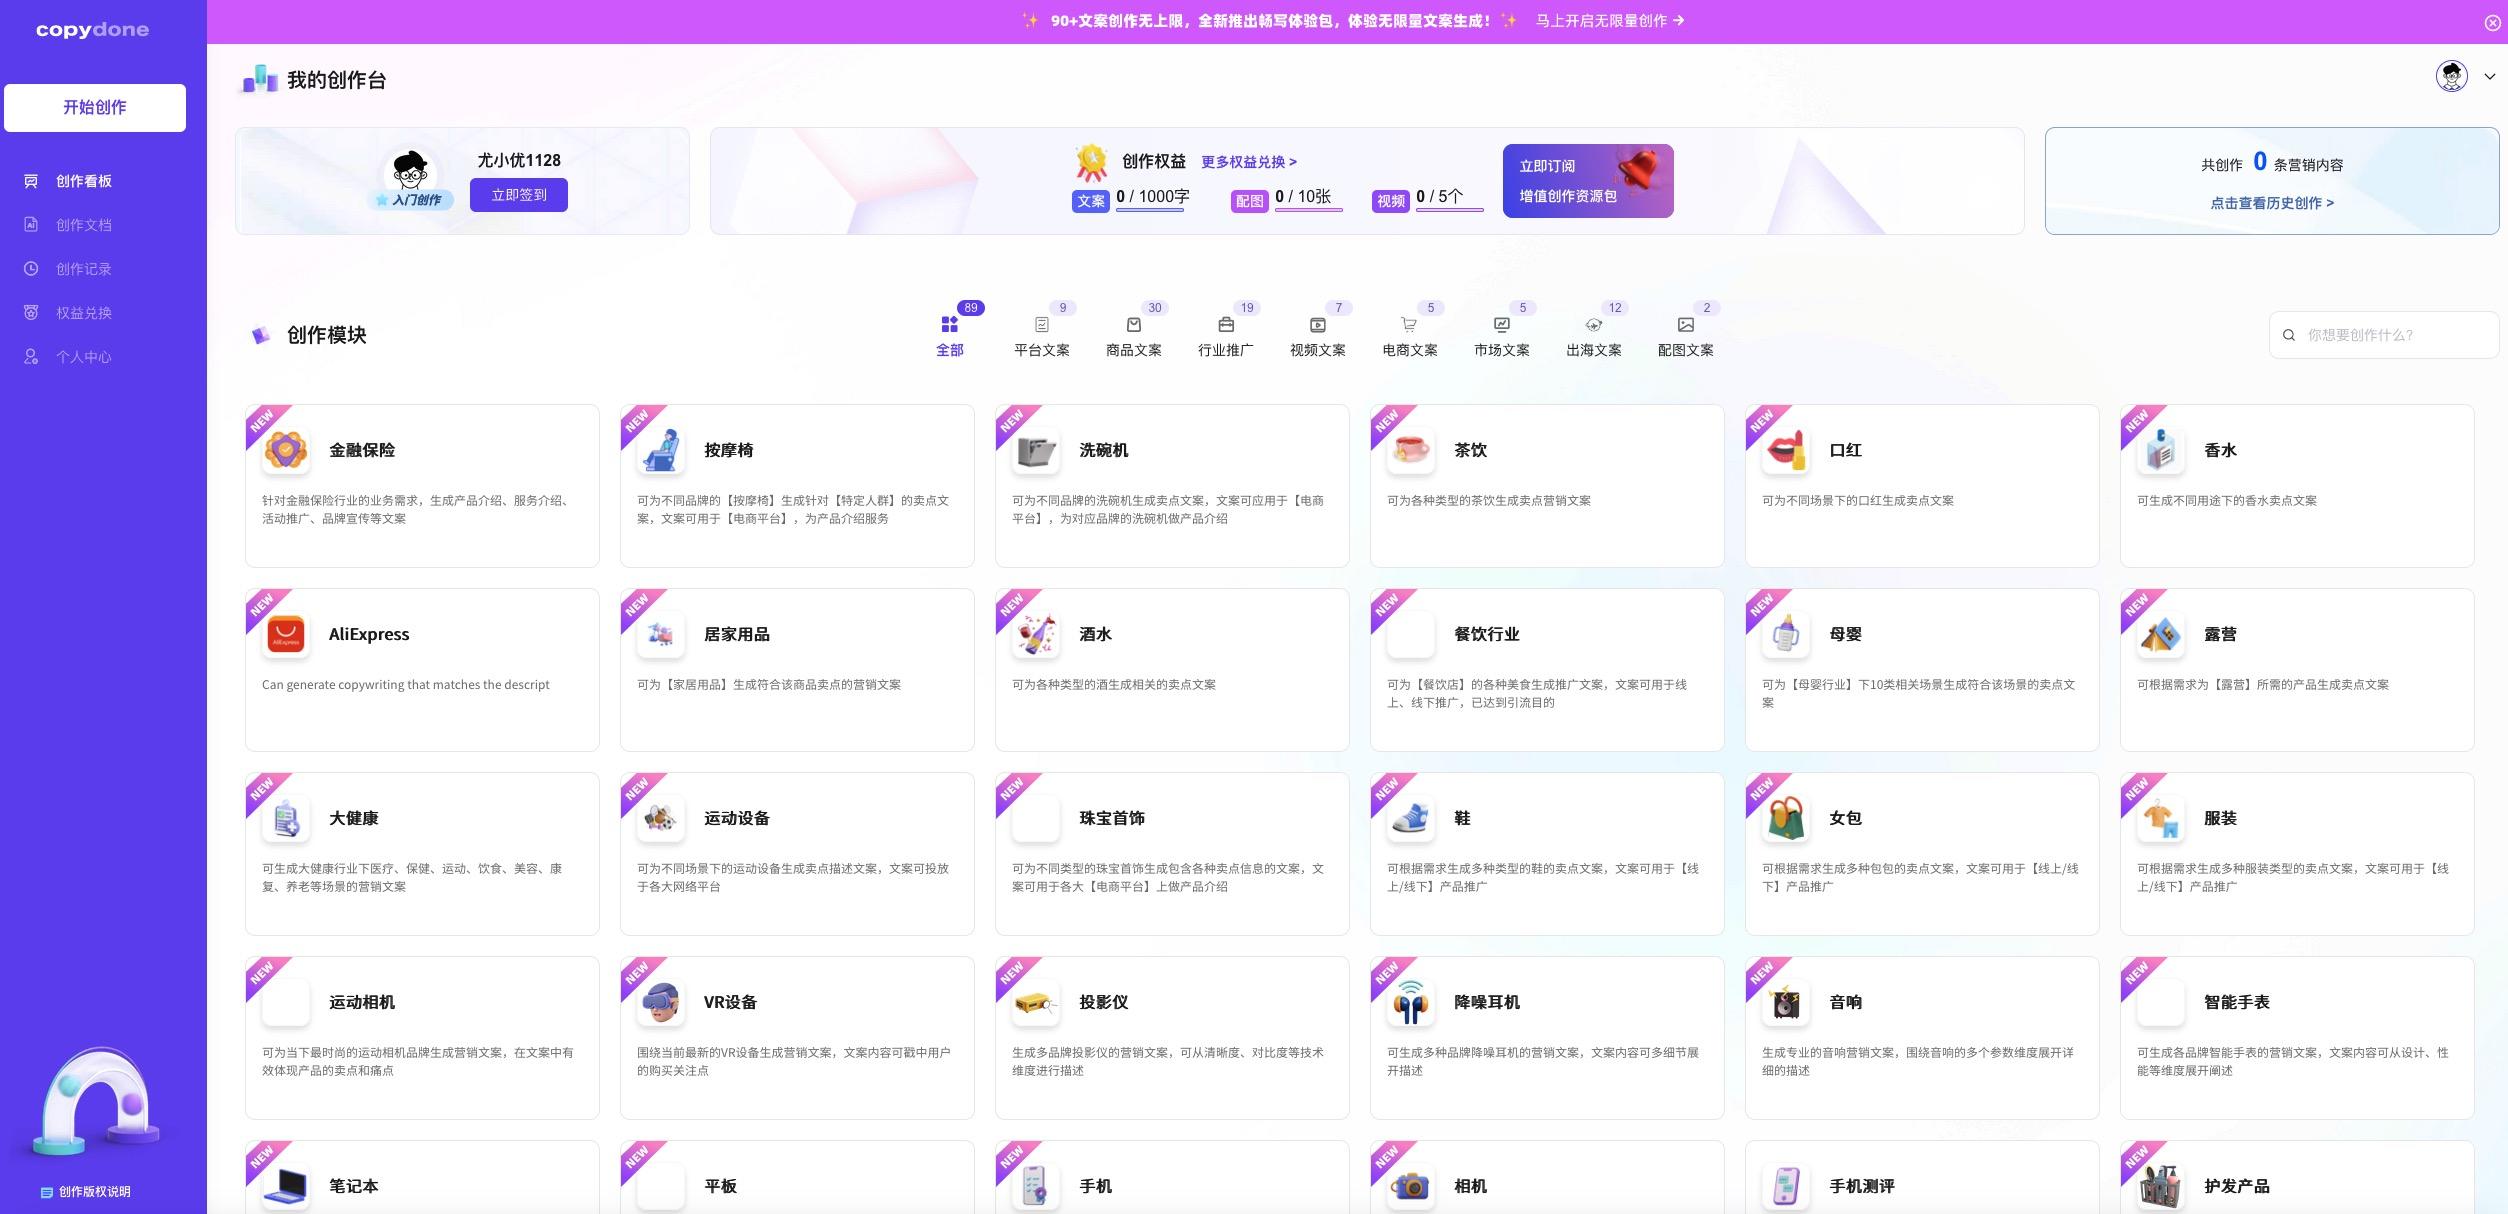The height and width of the screenshot is (1214, 2508).
Task: Click the 运动设备 sports balls icon
Action: (x=661, y=819)
